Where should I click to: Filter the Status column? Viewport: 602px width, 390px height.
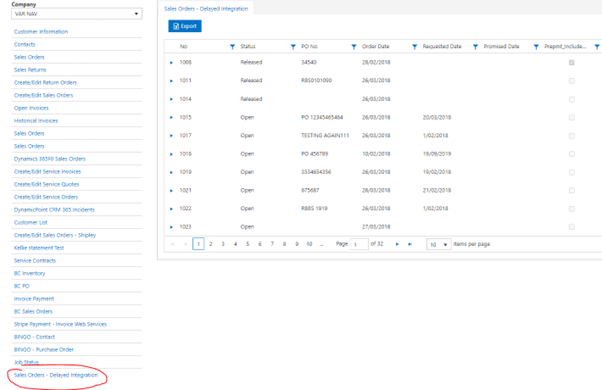[x=293, y=47]
